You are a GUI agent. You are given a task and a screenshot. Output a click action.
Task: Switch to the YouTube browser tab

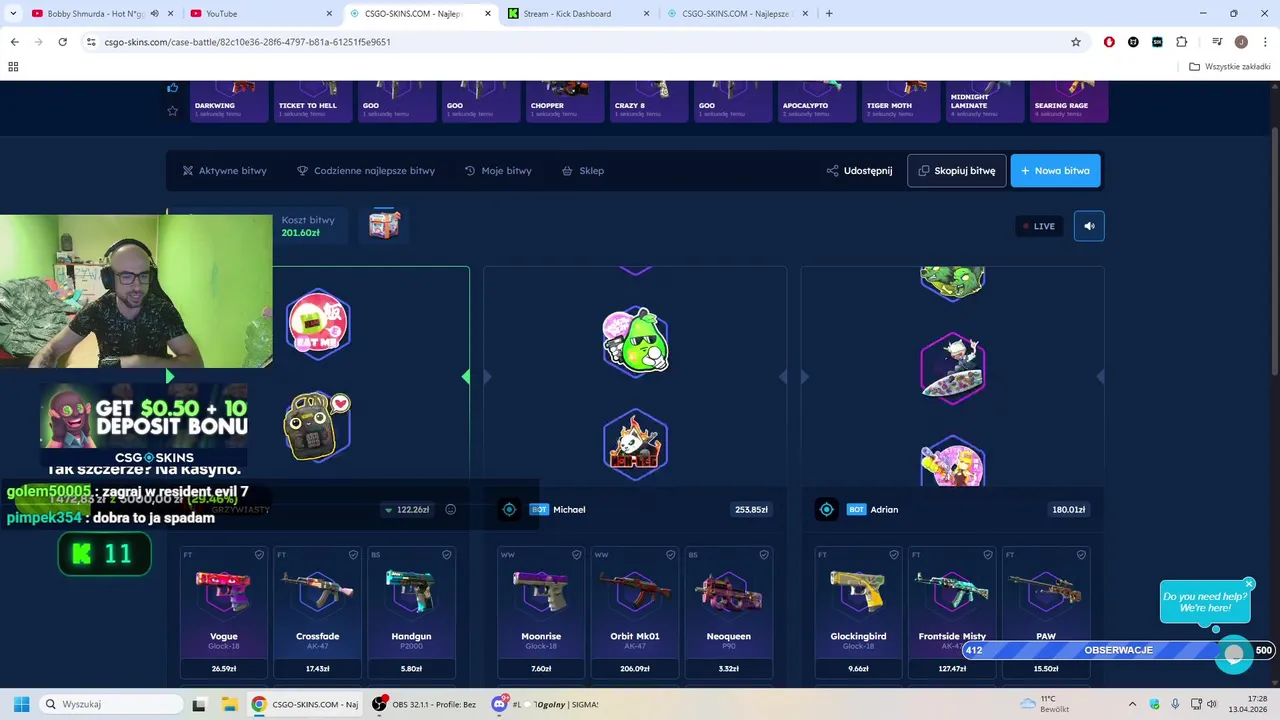pos(260,14)
